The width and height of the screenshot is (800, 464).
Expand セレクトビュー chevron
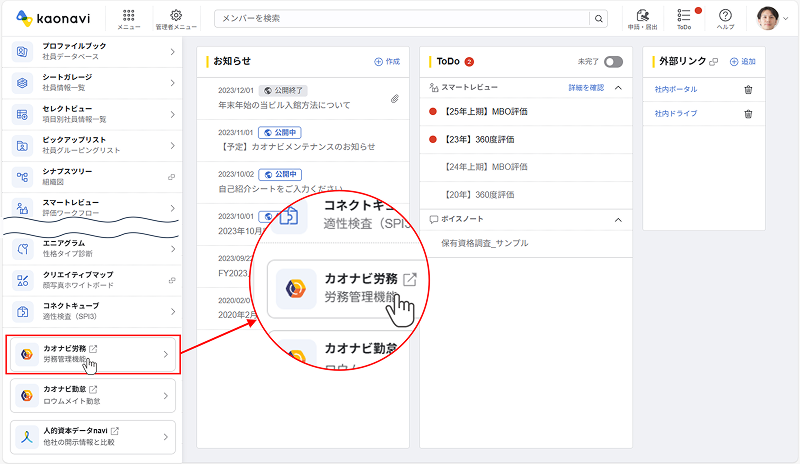tap(172, 114)
